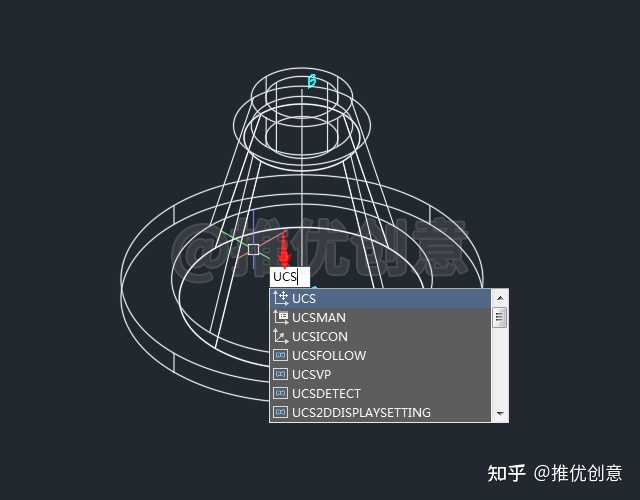Click the UCSDETECT variable icon
Viewport: 640px width, 500px height.
click(x=280, y=393)
